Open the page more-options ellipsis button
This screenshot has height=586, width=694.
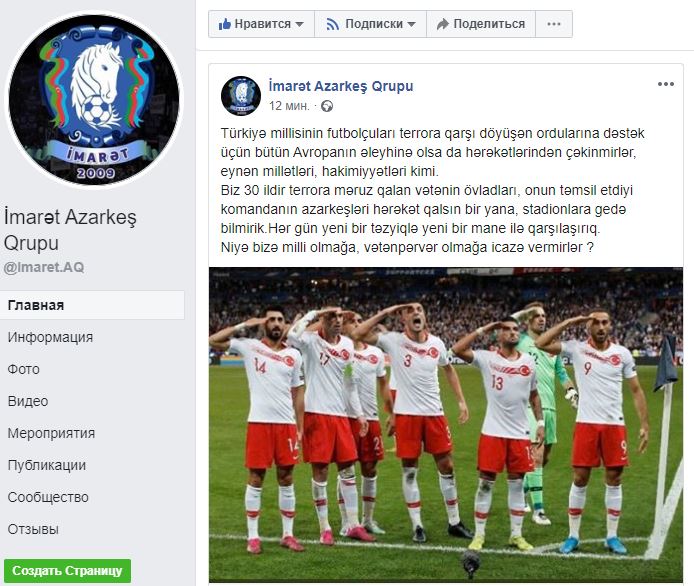click(x=554, y=24)
